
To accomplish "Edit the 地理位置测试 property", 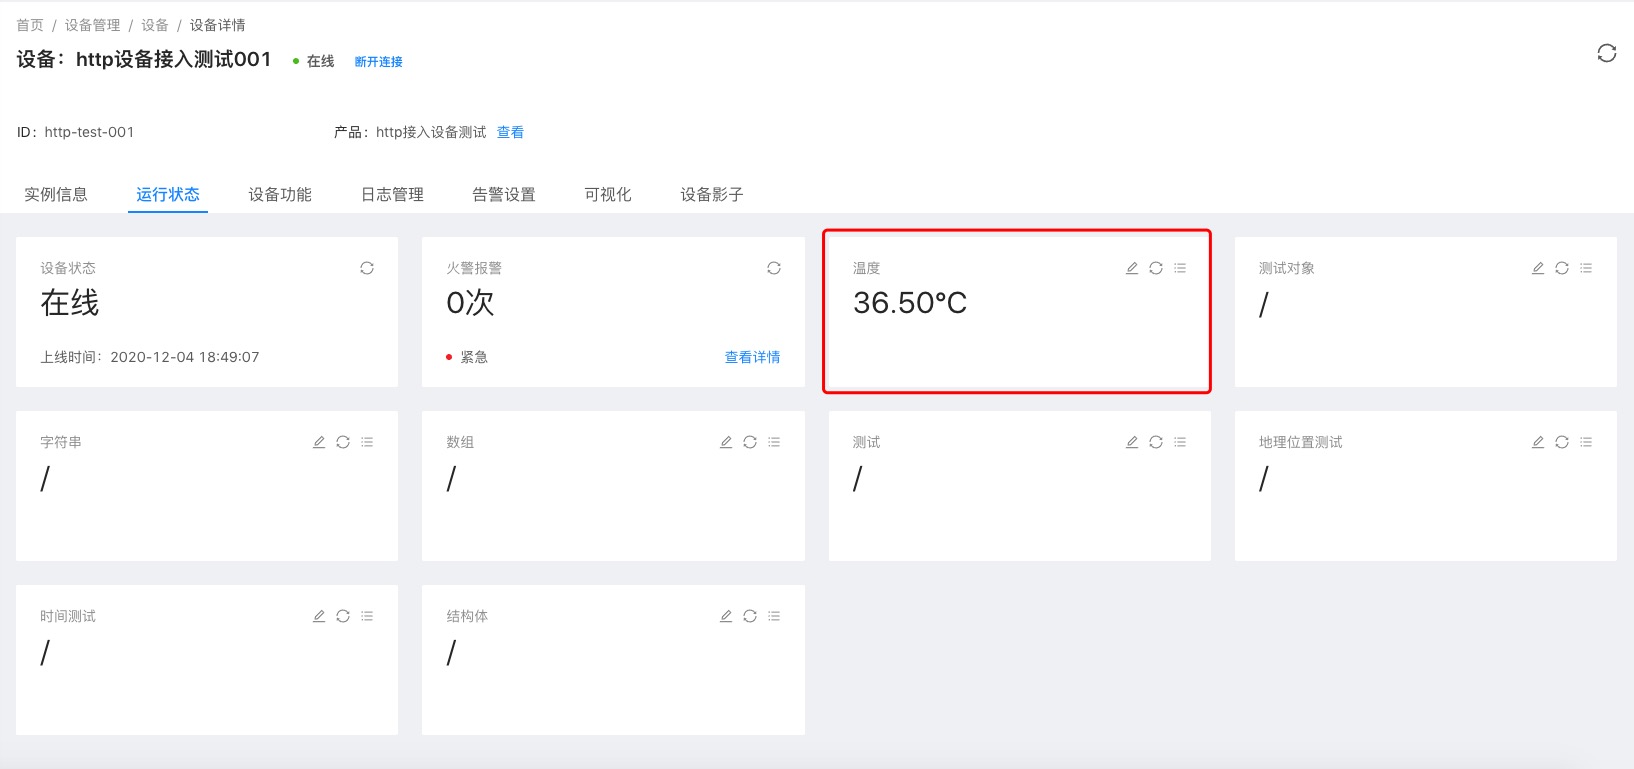I will [x=1538, y=442].
